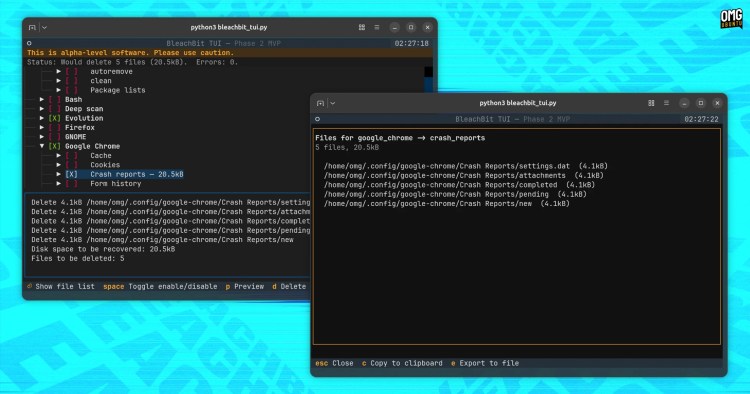Click the 02:27:22 clock
Viewport: 750px width, 394px height.
click(x=701, y=119)
